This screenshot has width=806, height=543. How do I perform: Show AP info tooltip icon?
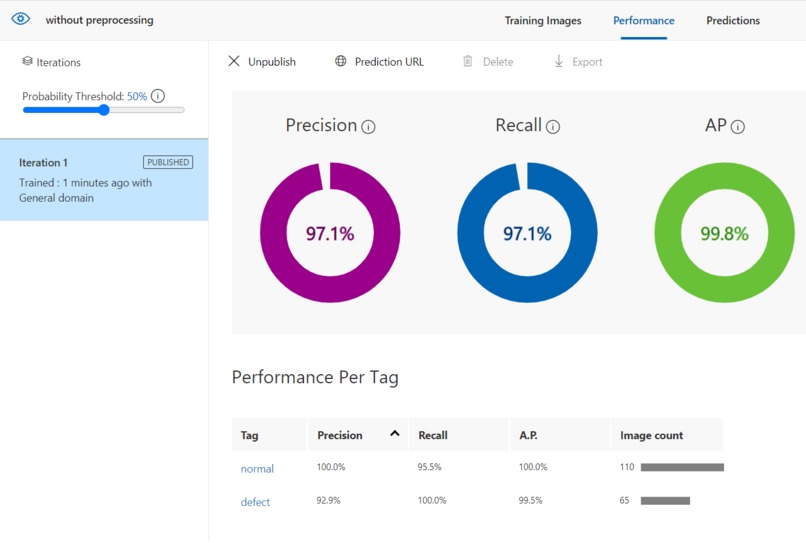738,127
